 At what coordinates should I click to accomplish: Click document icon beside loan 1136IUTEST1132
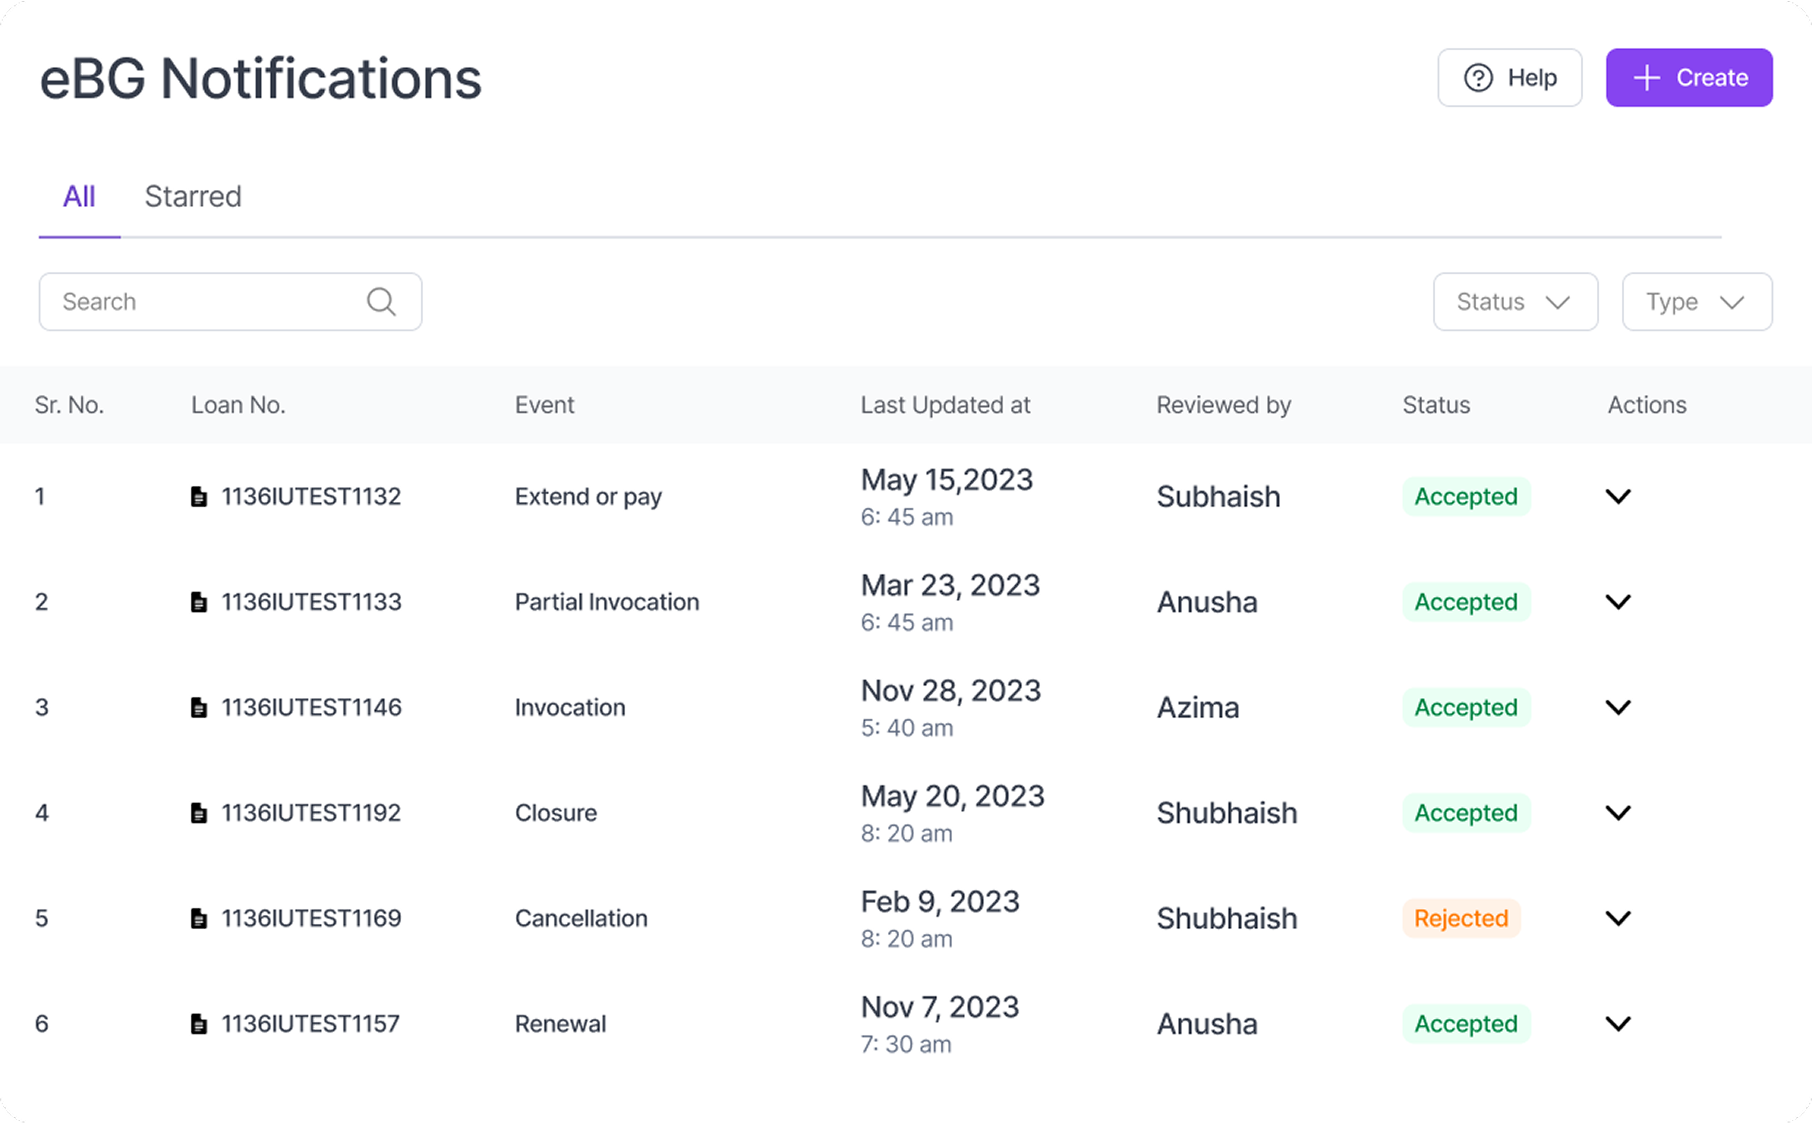pos(199,497)
